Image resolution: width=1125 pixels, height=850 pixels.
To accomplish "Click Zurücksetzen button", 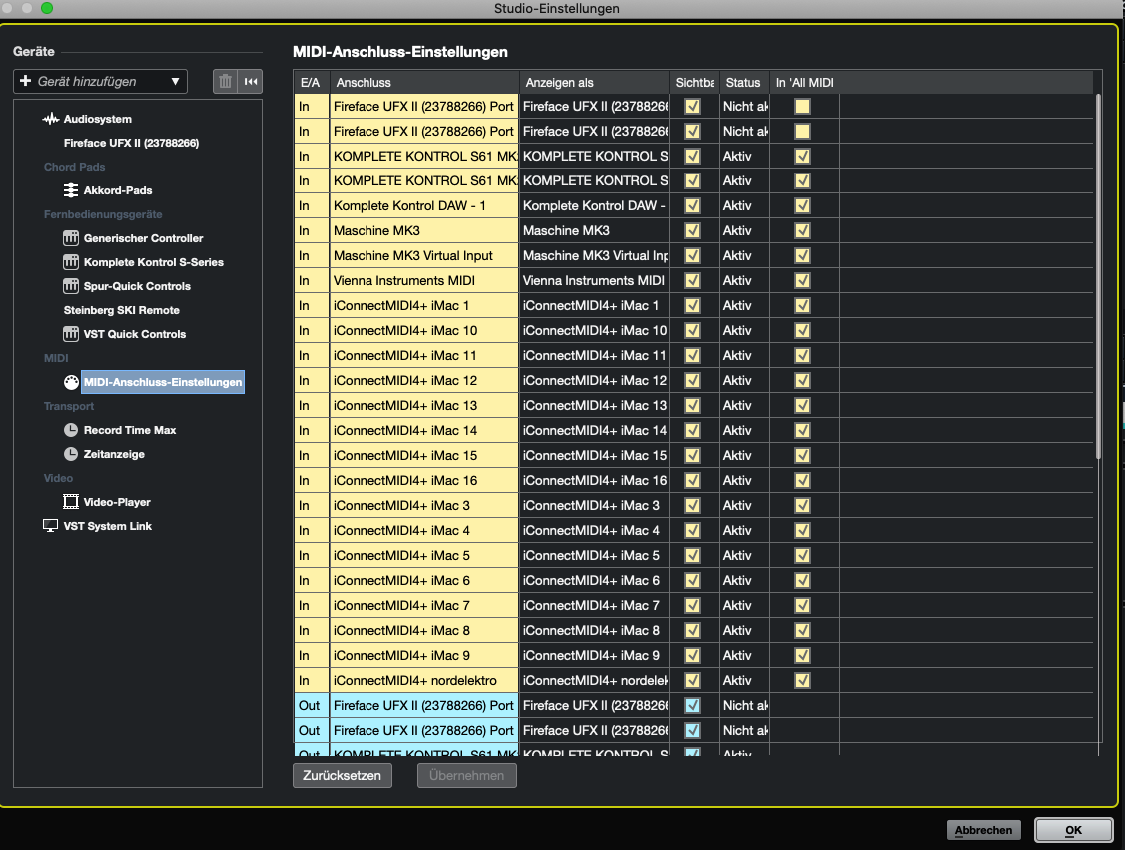I will coord(342,775).
